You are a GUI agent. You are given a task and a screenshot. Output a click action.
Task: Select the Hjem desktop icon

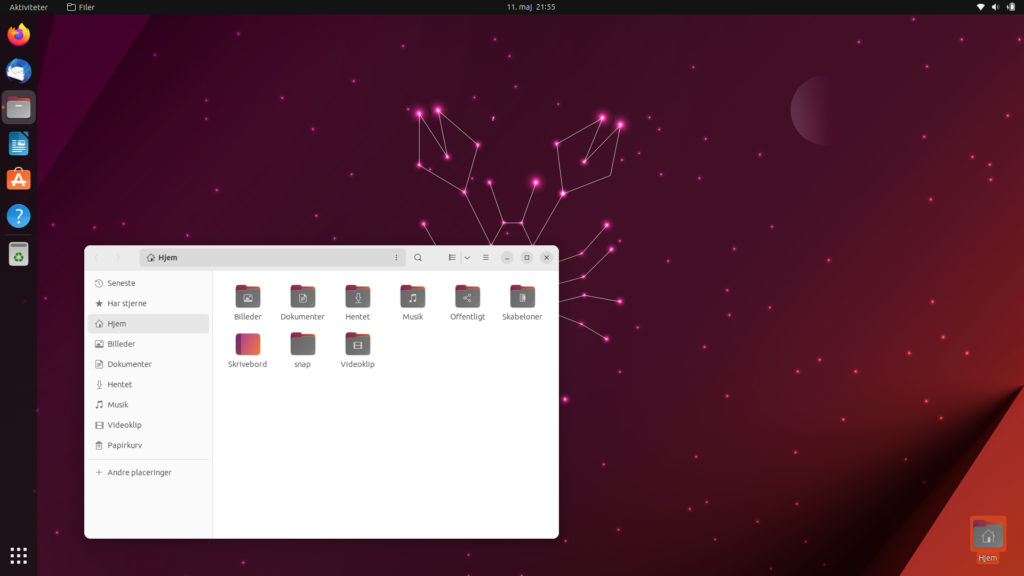coord(987,540)
